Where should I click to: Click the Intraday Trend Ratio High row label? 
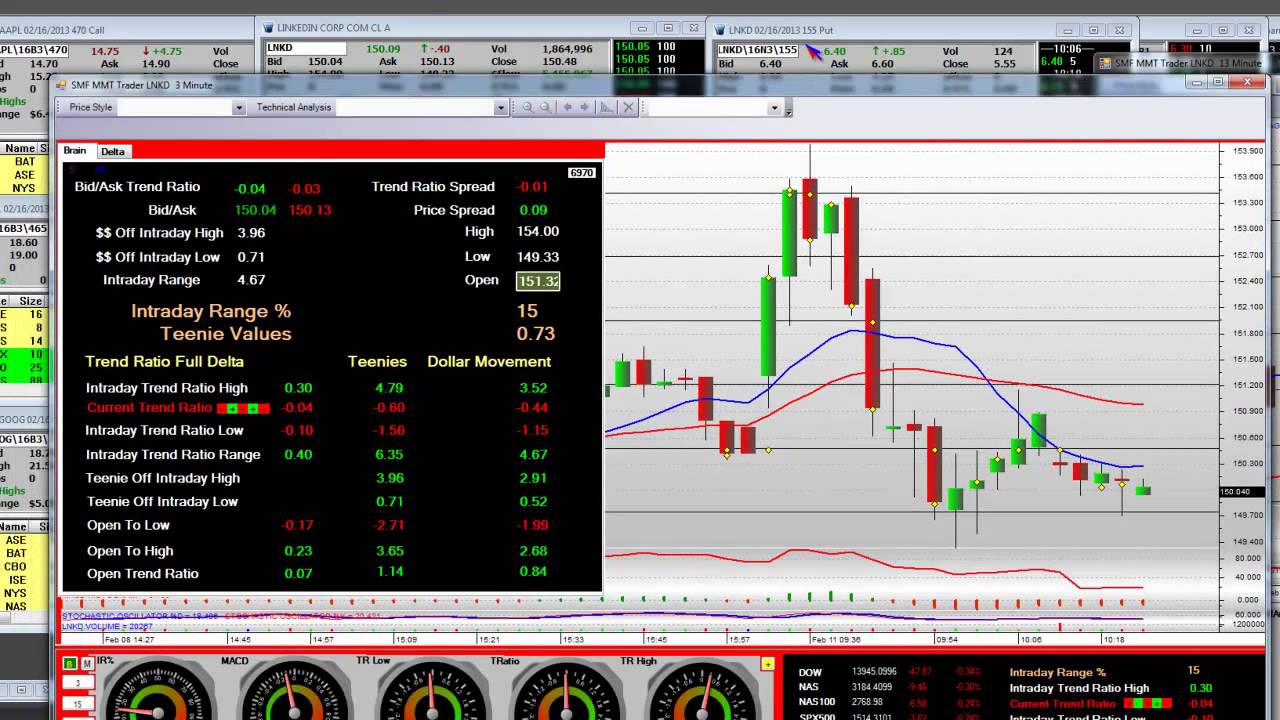tap(167, 388)
